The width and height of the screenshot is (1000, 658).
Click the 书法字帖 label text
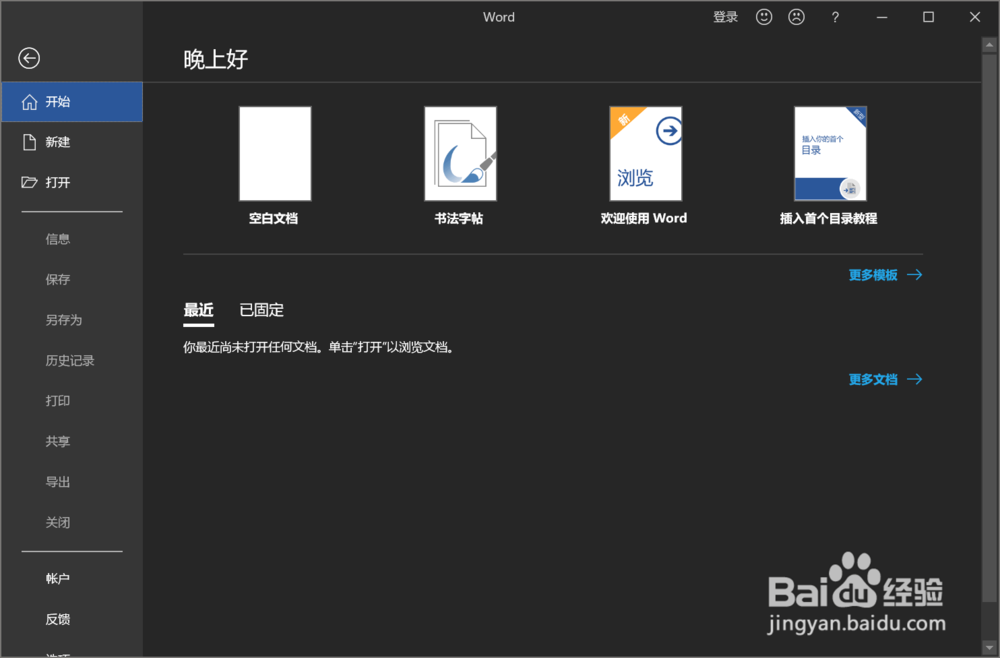pyautogui.click(x=459, y=219)
